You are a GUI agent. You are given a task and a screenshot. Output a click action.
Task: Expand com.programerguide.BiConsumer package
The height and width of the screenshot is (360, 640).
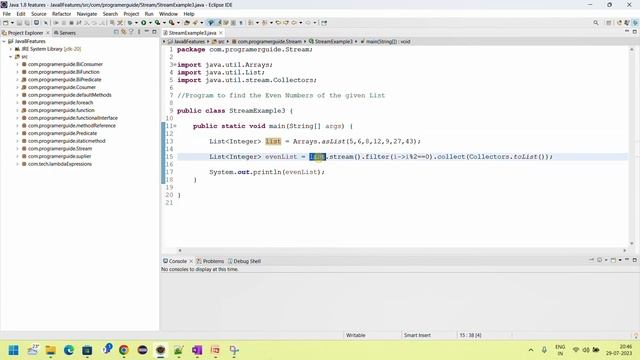(x=18, y=64)
